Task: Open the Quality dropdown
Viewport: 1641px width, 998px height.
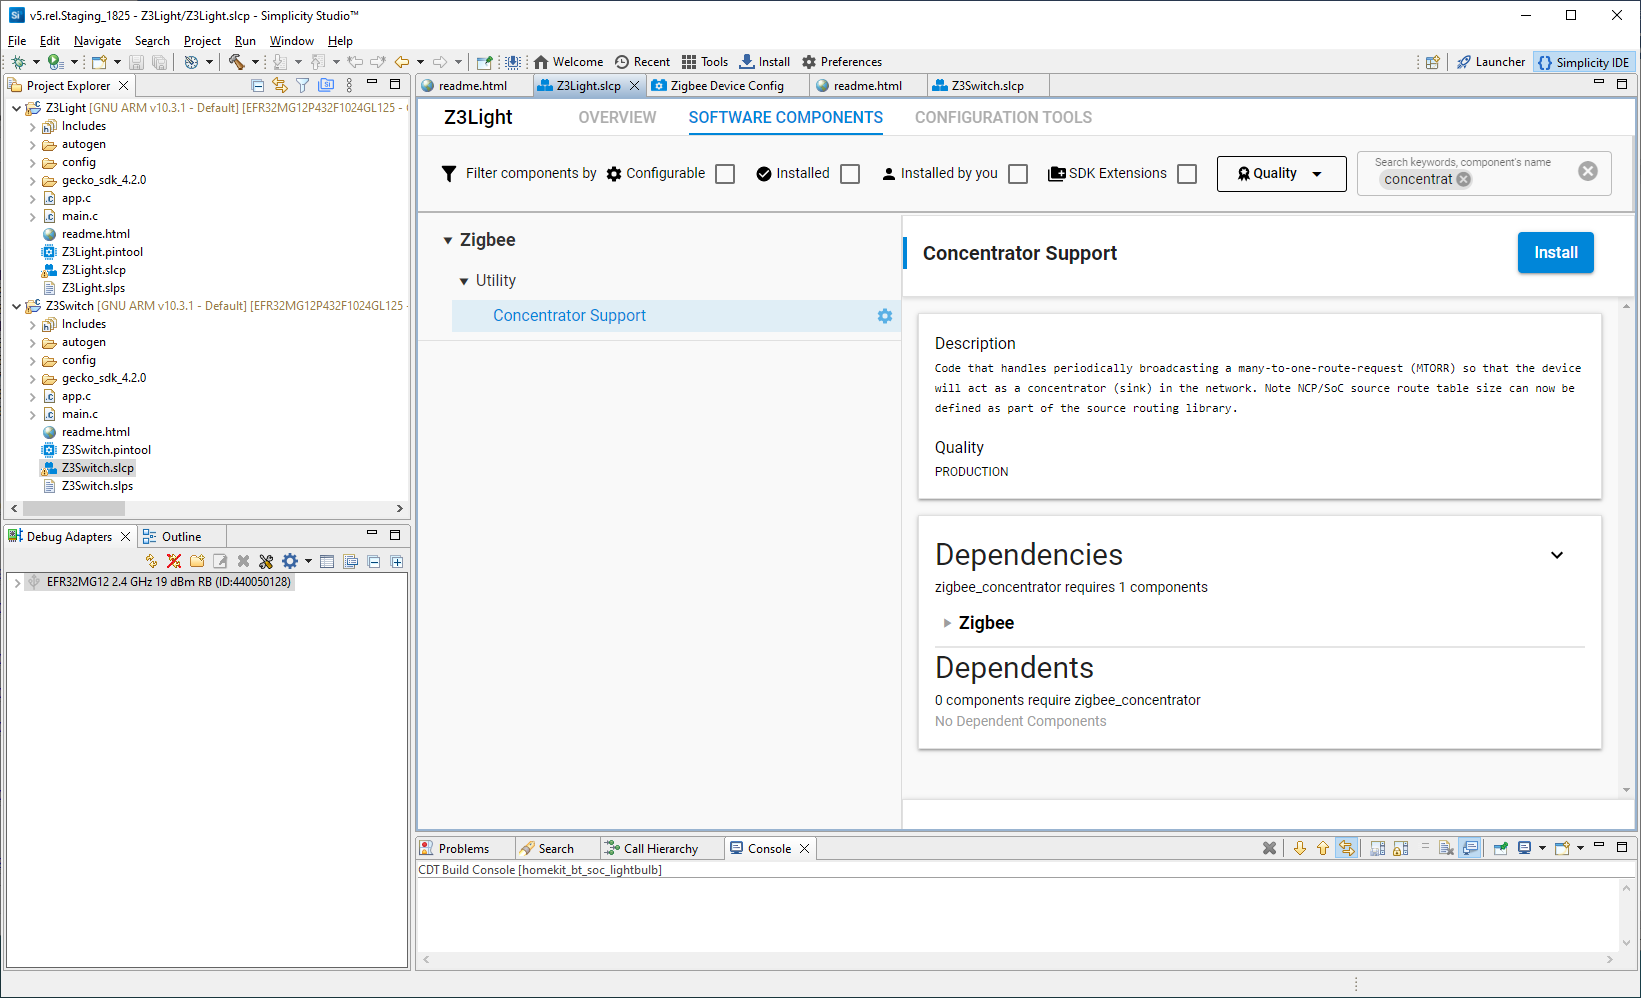Action: (1281, 174)
